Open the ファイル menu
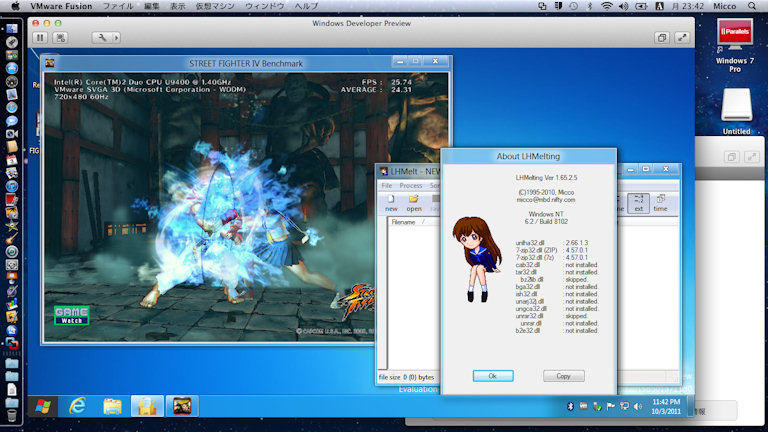Viewport: 768px width, 432px height. point(118,6)
